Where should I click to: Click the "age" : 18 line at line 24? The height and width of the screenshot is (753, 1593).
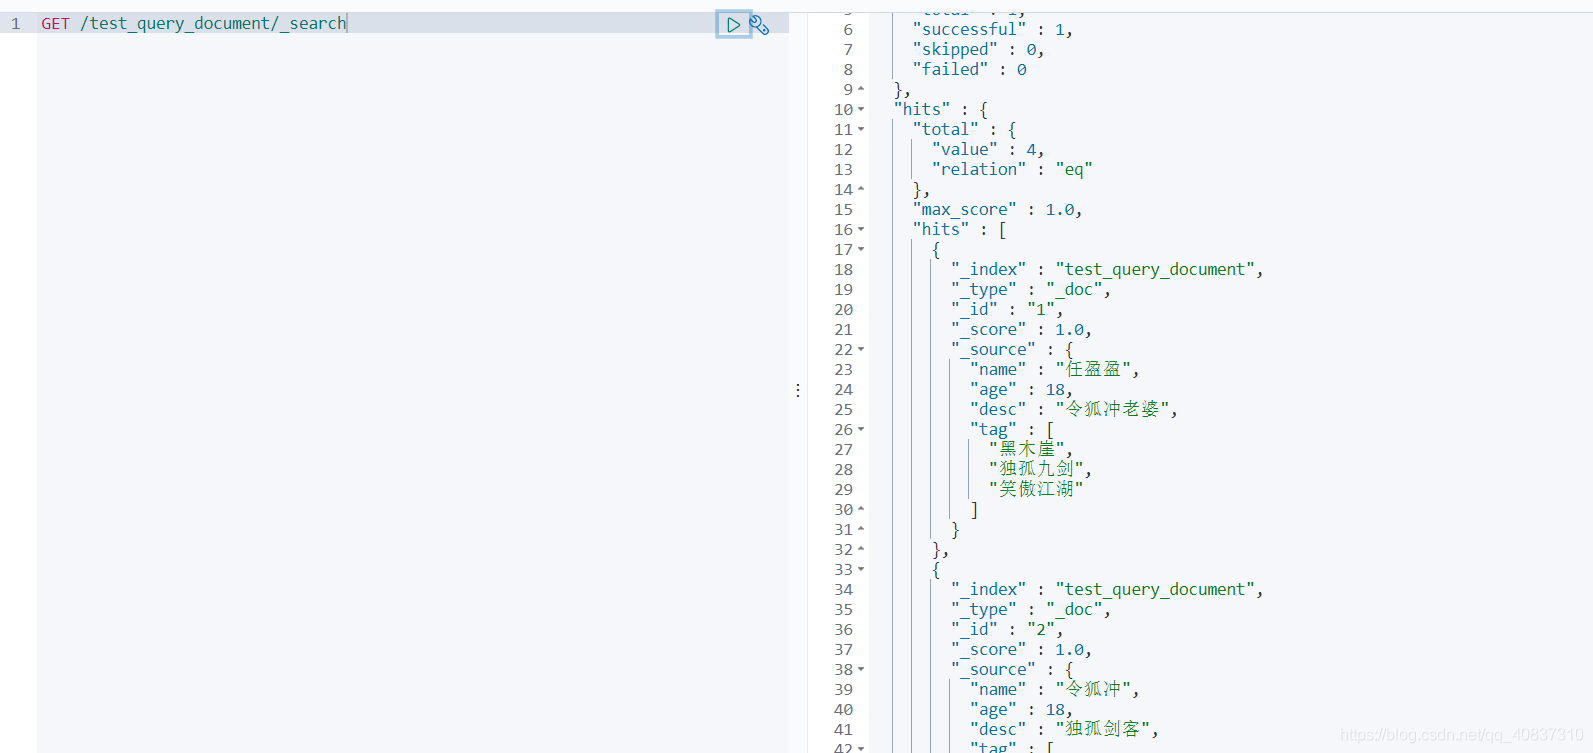pos(1021,390)
